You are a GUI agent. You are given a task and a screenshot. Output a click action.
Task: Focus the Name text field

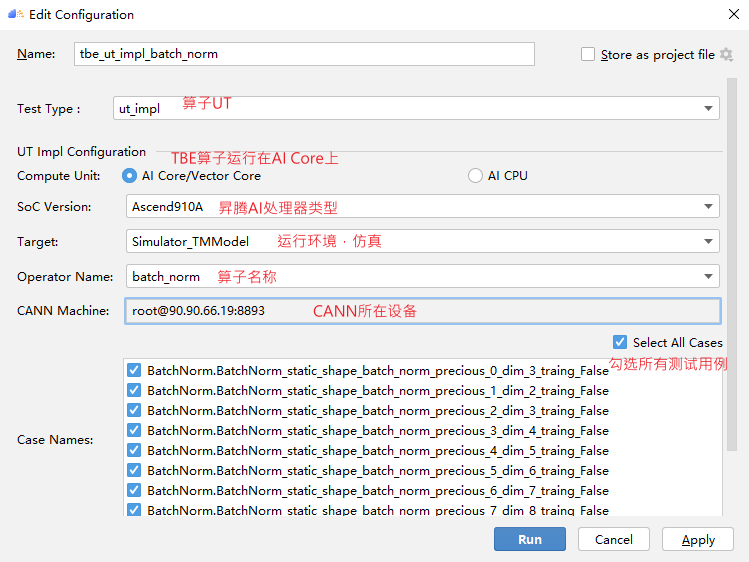pyautogui.click(x=304, y=54)
